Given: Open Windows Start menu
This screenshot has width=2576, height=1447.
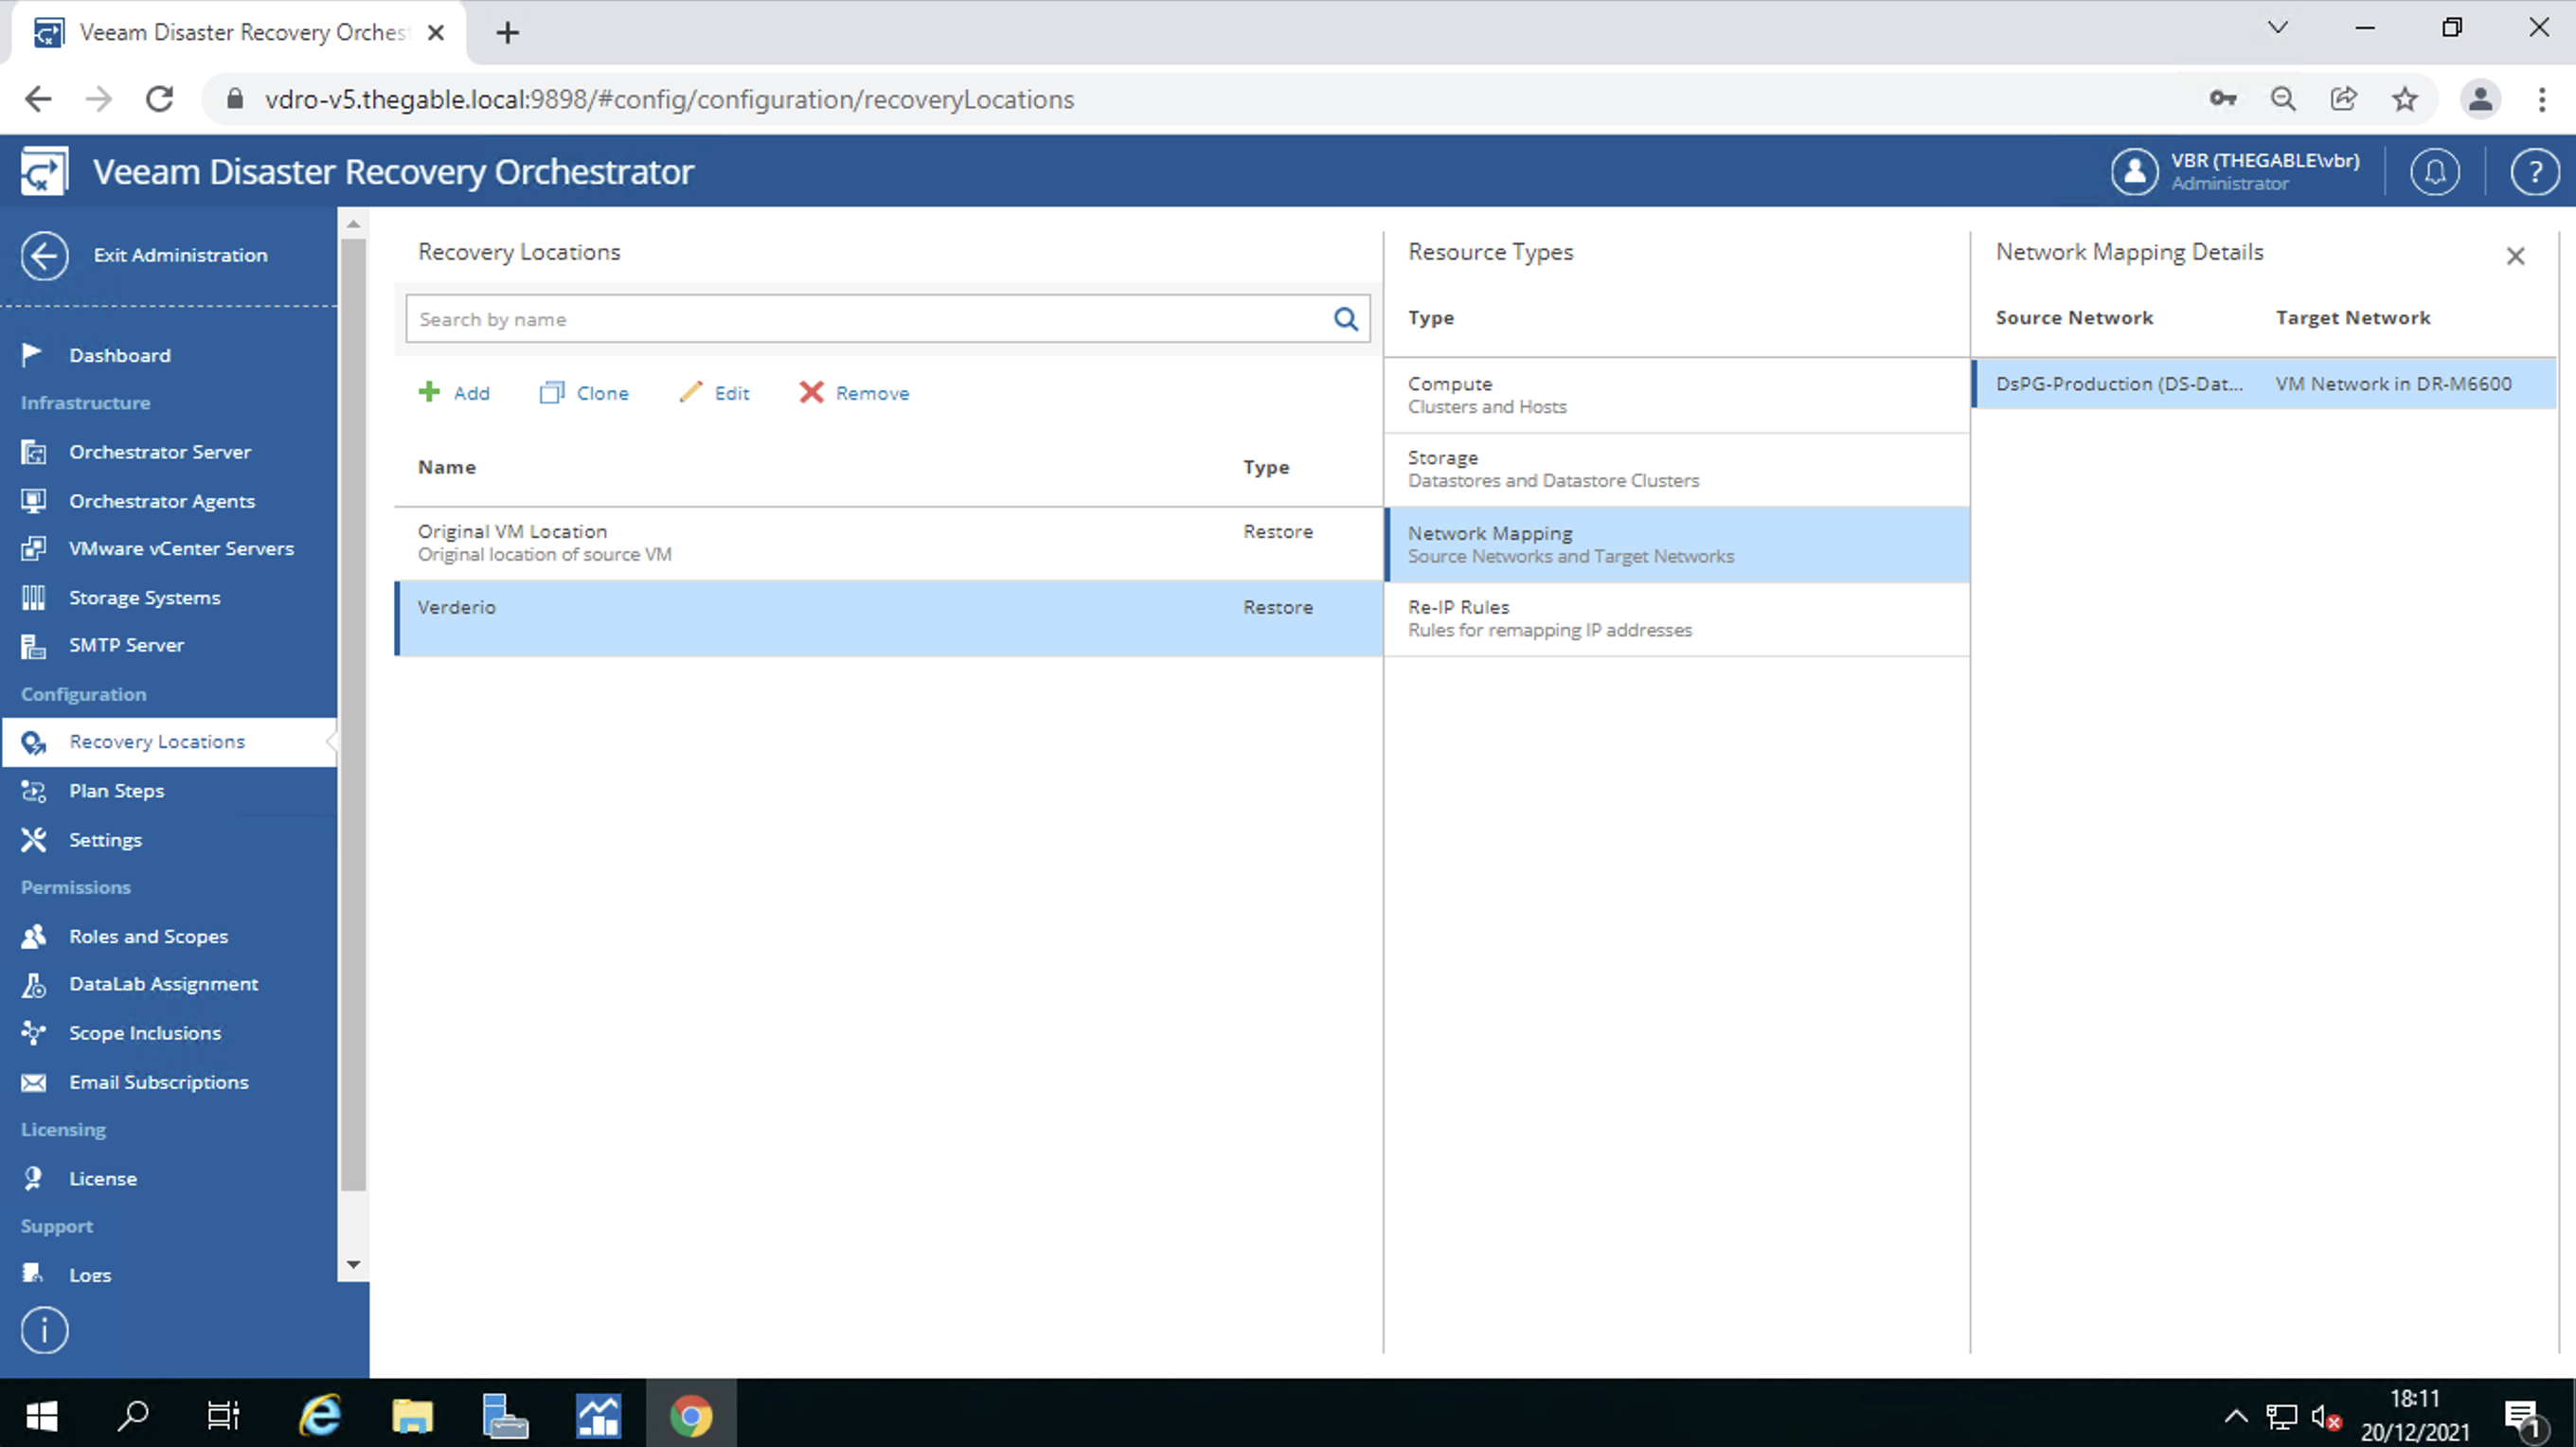Looking at the screenshot, I should [41, 1414].
